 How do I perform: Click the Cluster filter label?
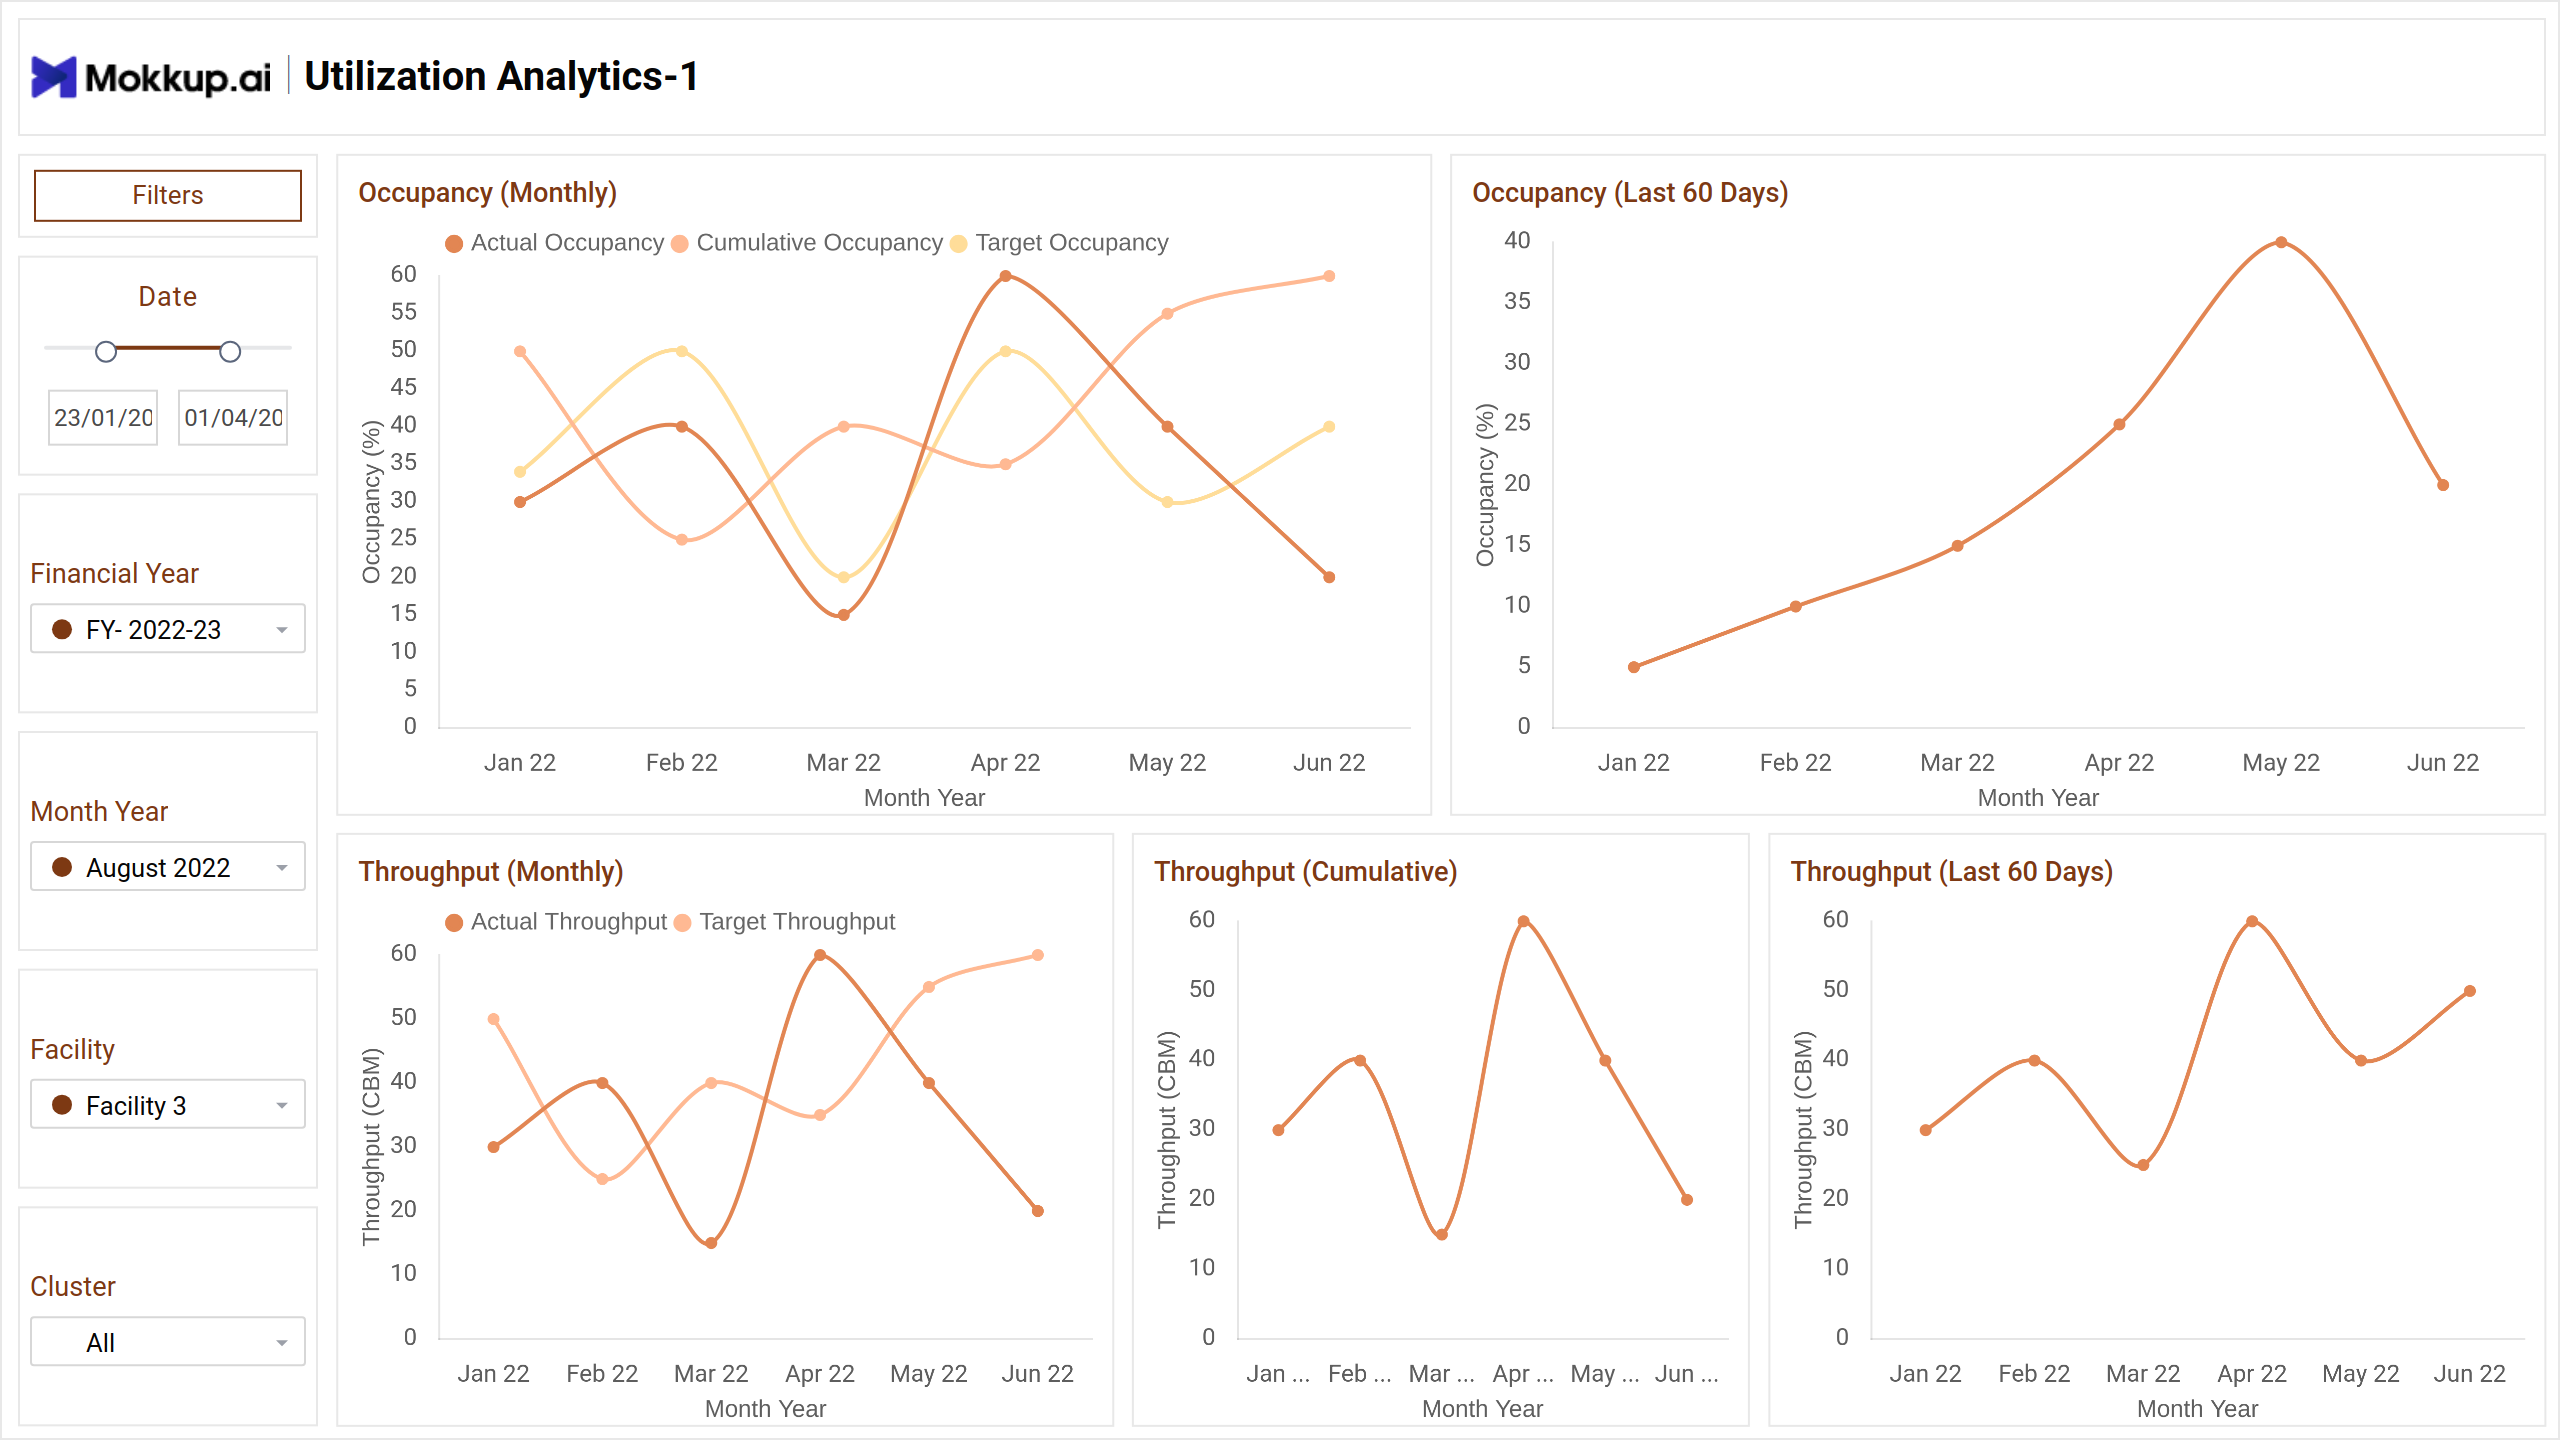point(73,1286)
